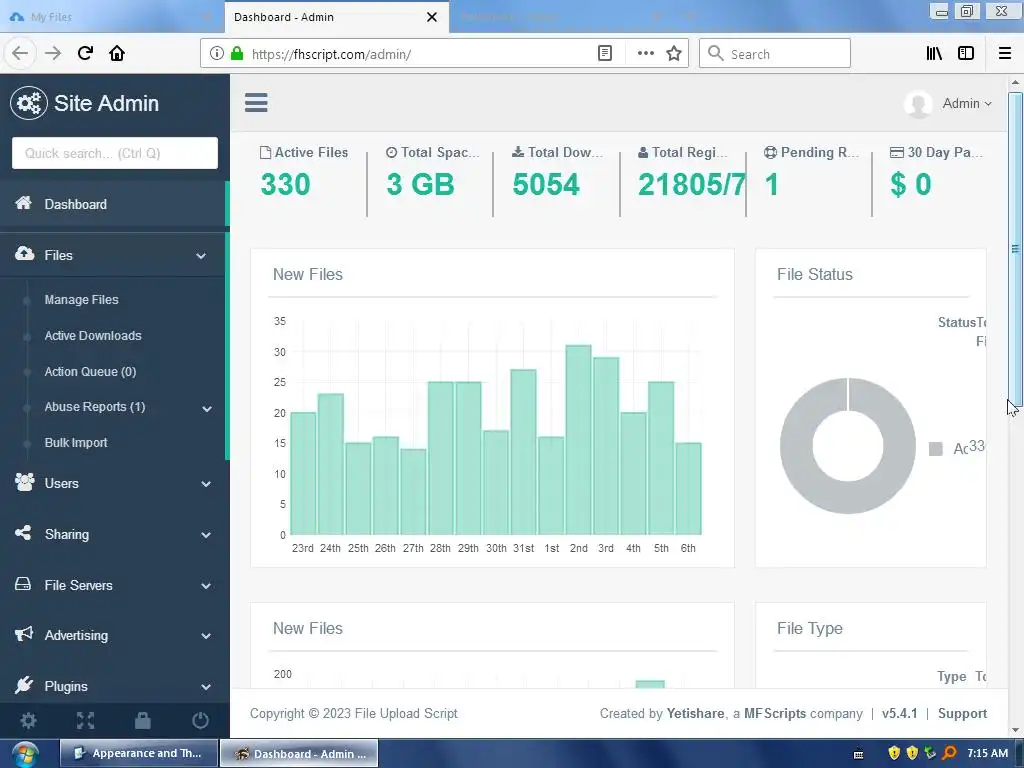Expand the Advertising menu chevron
Viewport: 1024px width, 768px height.
point(206,636)
